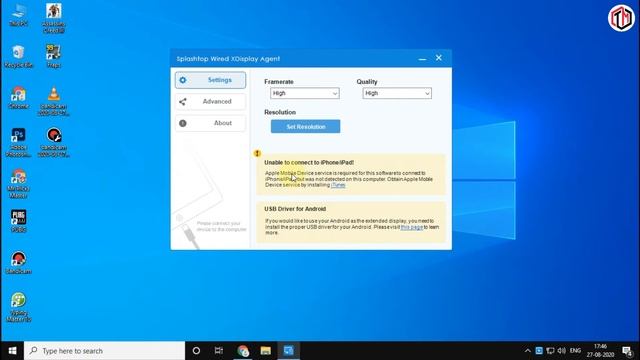Select the Mini Key Master desktop shortcut
Image resolution: width=640 pixels, height=360 pixels.
(x=18, y=184)
